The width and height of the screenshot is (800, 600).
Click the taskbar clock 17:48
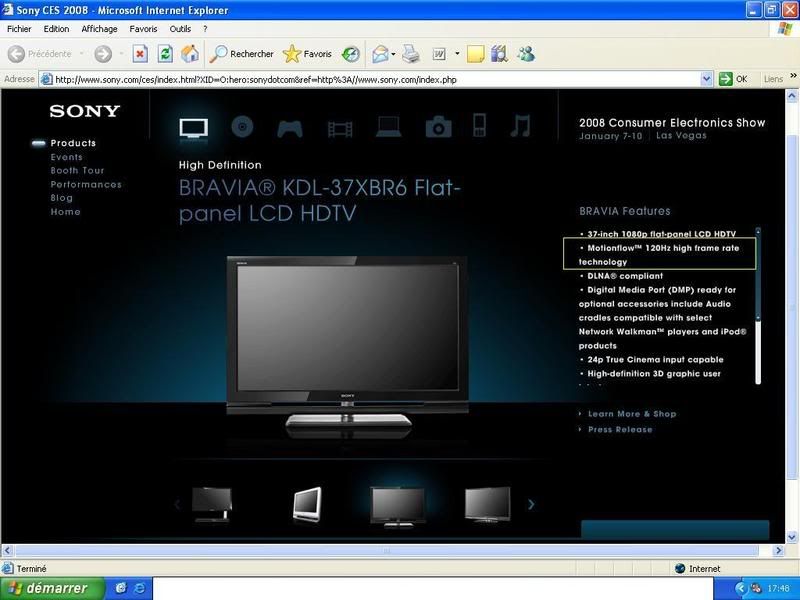(x=778, y=589)
